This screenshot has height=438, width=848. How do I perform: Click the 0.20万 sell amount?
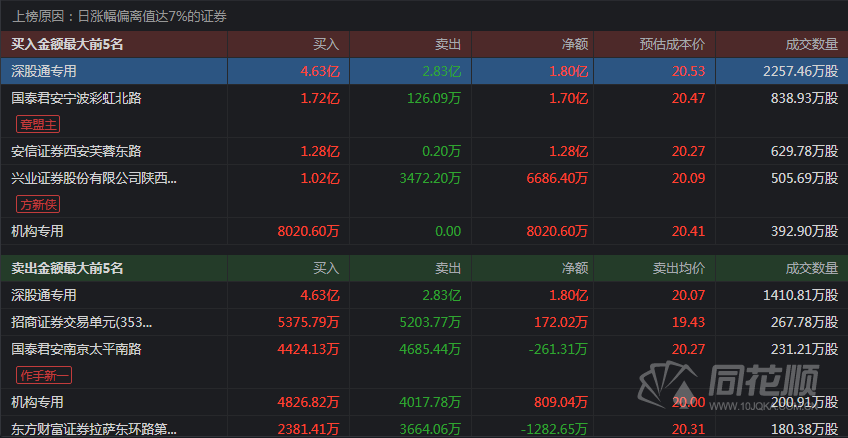(441, 151)
